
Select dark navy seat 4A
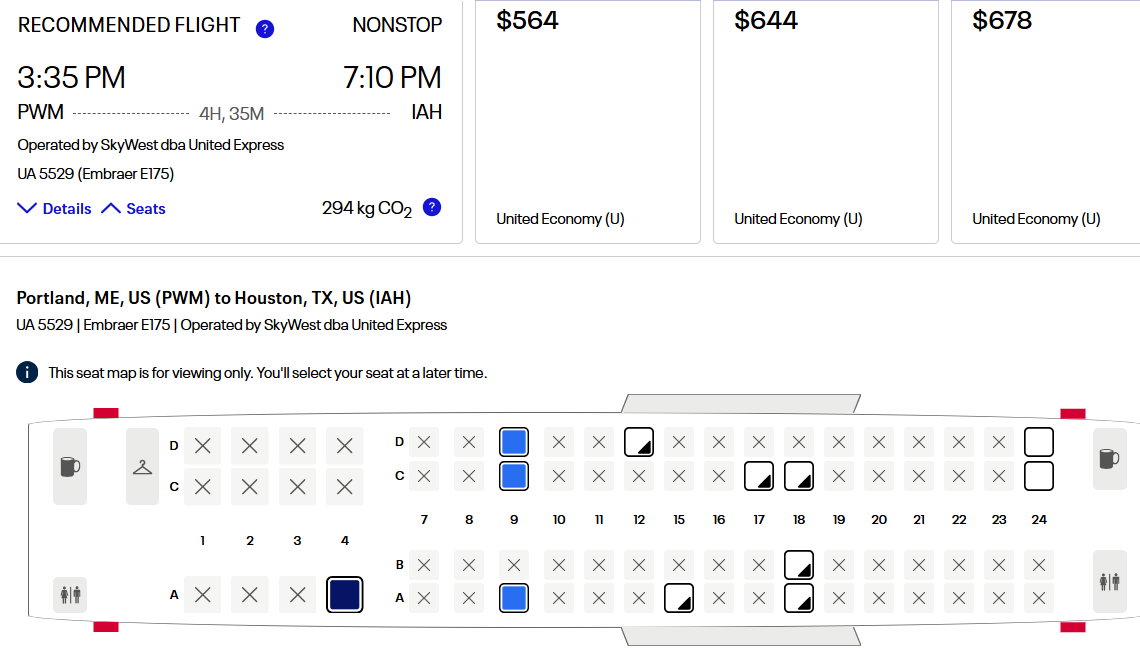click(345, 595)
